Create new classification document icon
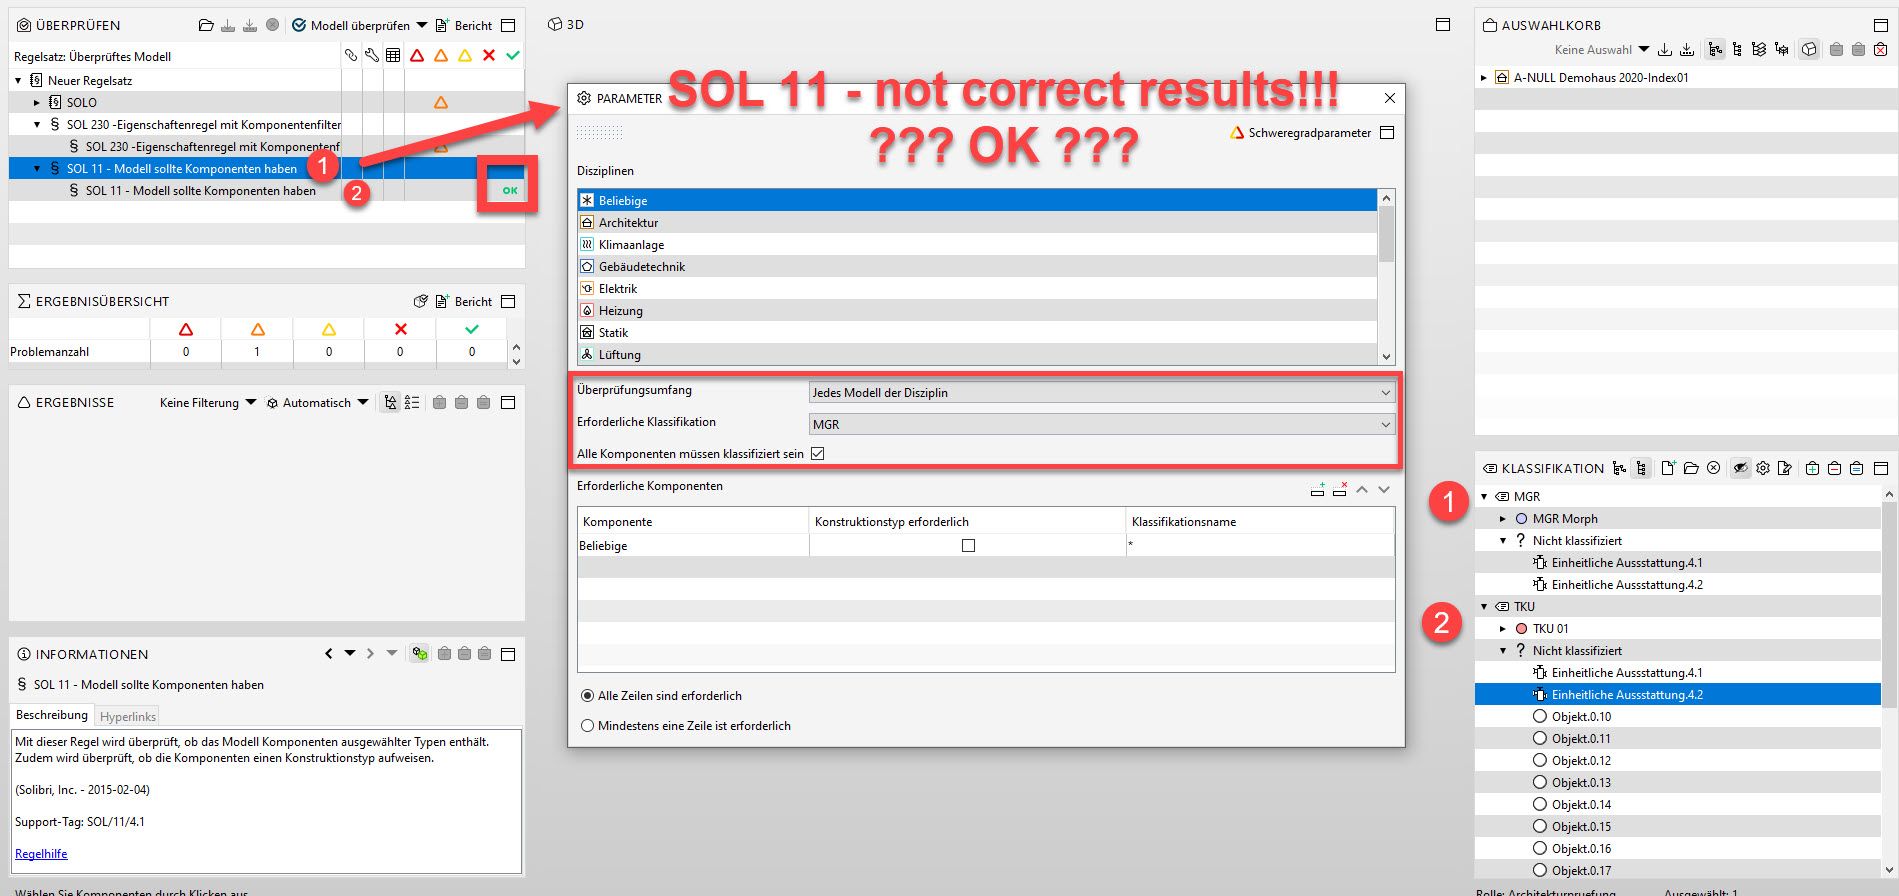This screenshot has height=896, width=1899. pyautogui.click(x=1668, y=468)
